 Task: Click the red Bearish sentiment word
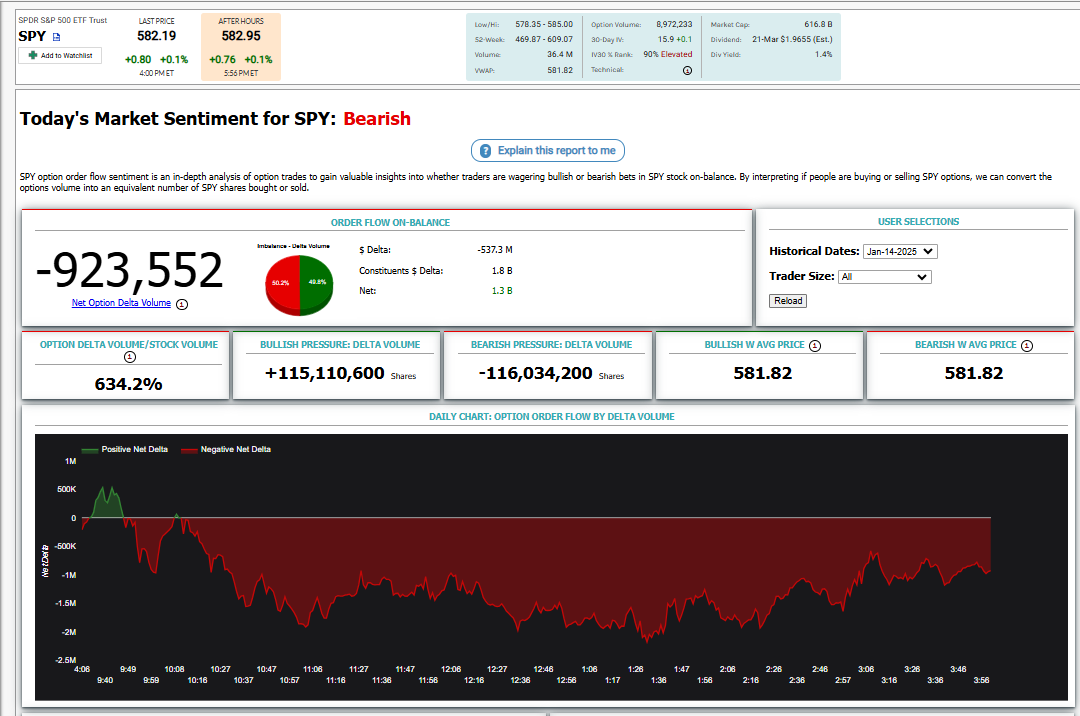(377, 119)
